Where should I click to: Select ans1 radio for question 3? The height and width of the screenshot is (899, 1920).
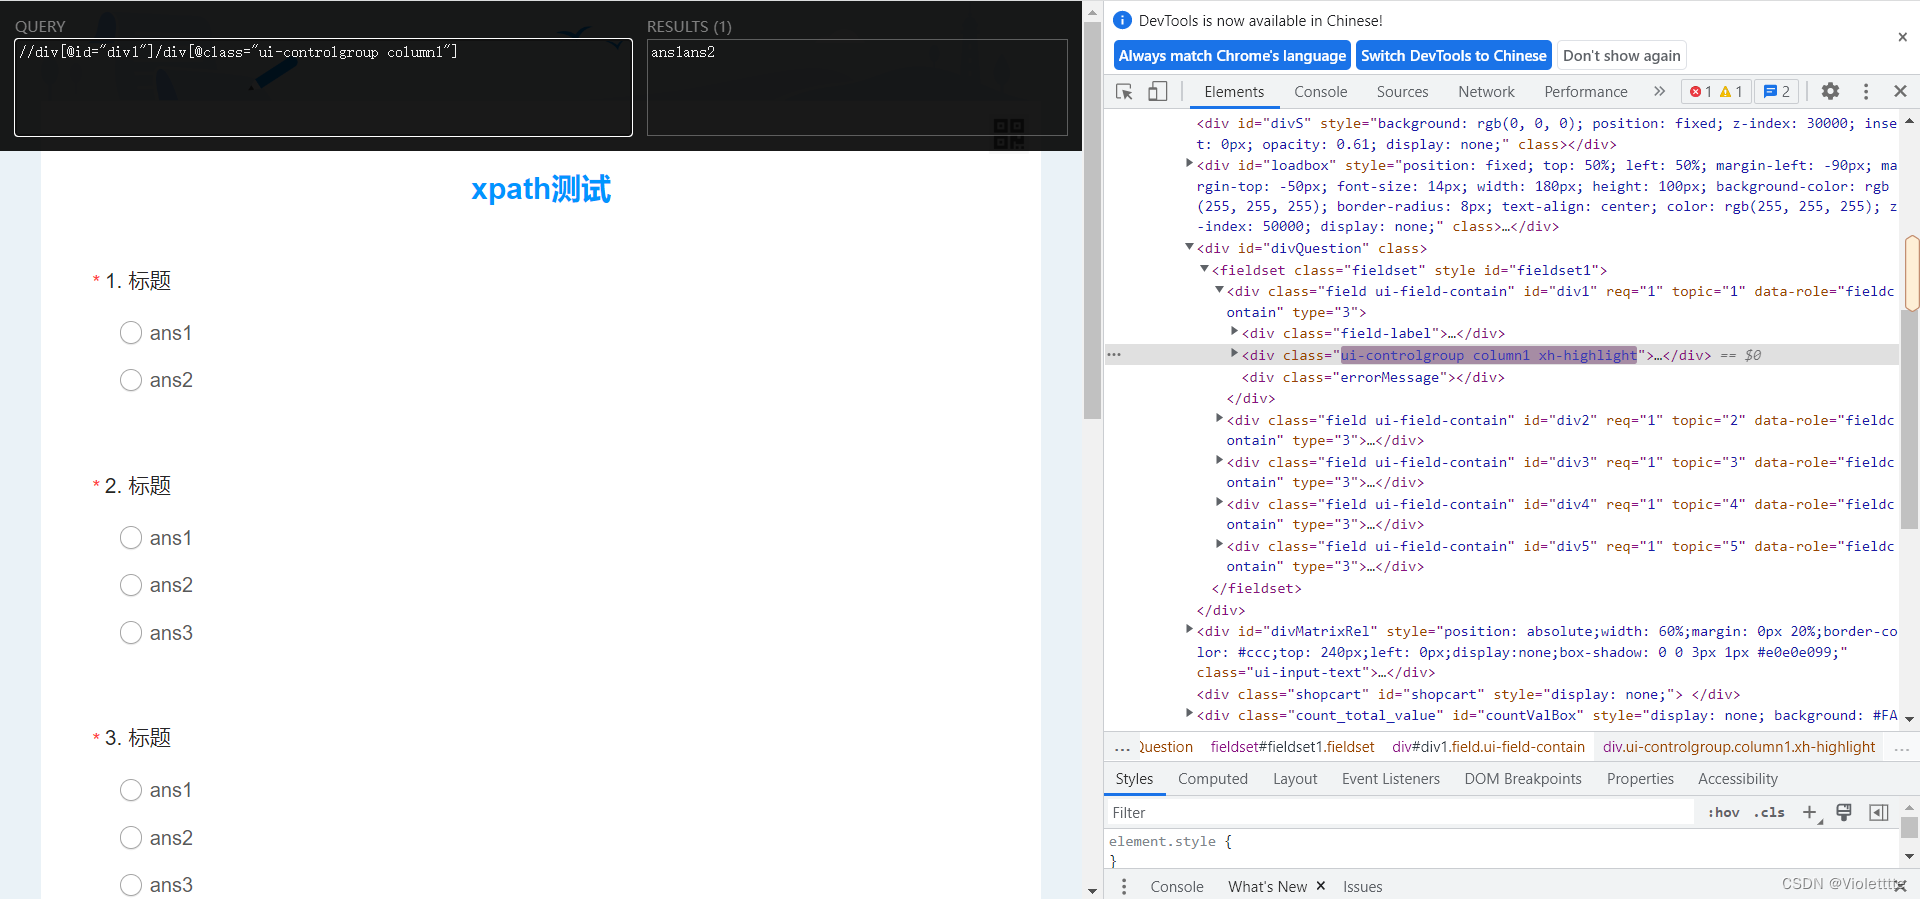pyautogui.click(x=131, y=790)
